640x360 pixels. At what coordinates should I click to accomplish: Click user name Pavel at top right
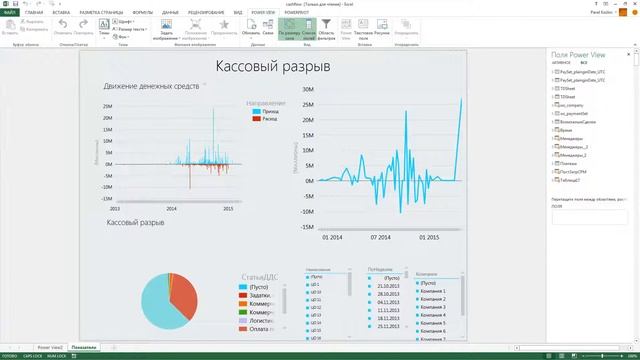click(x=602, y=13)
